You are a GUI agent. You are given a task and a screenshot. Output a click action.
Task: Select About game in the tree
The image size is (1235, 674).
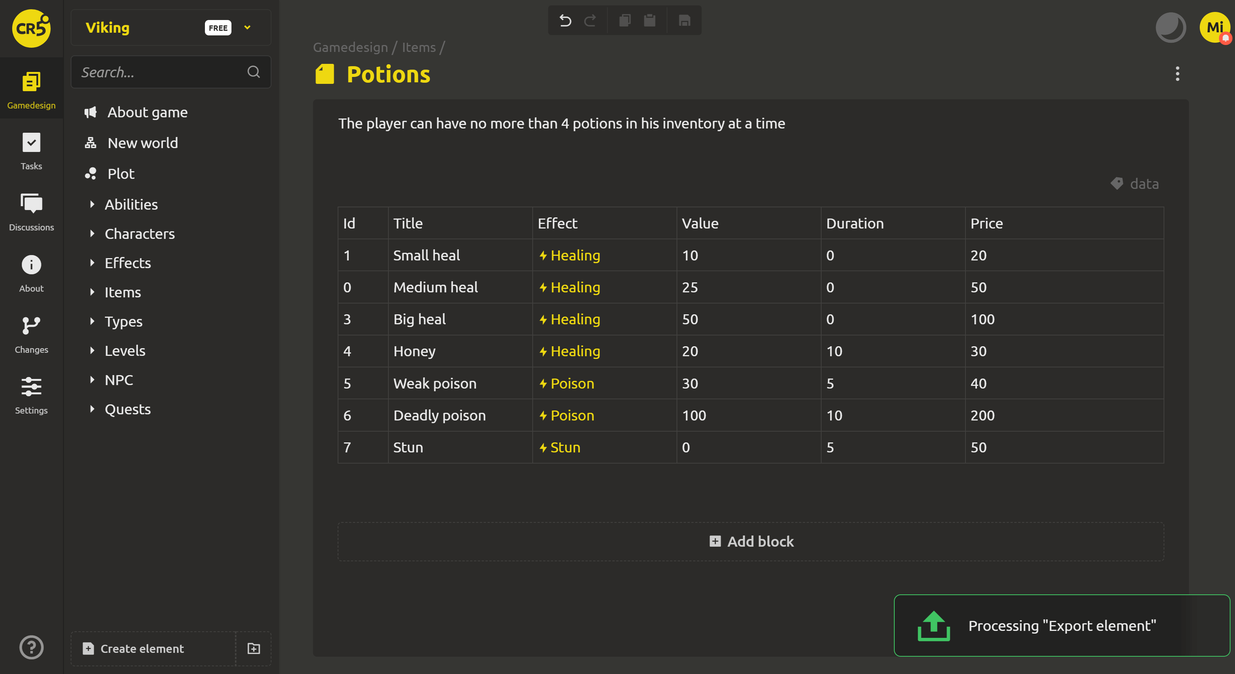(x=147, y=112)
